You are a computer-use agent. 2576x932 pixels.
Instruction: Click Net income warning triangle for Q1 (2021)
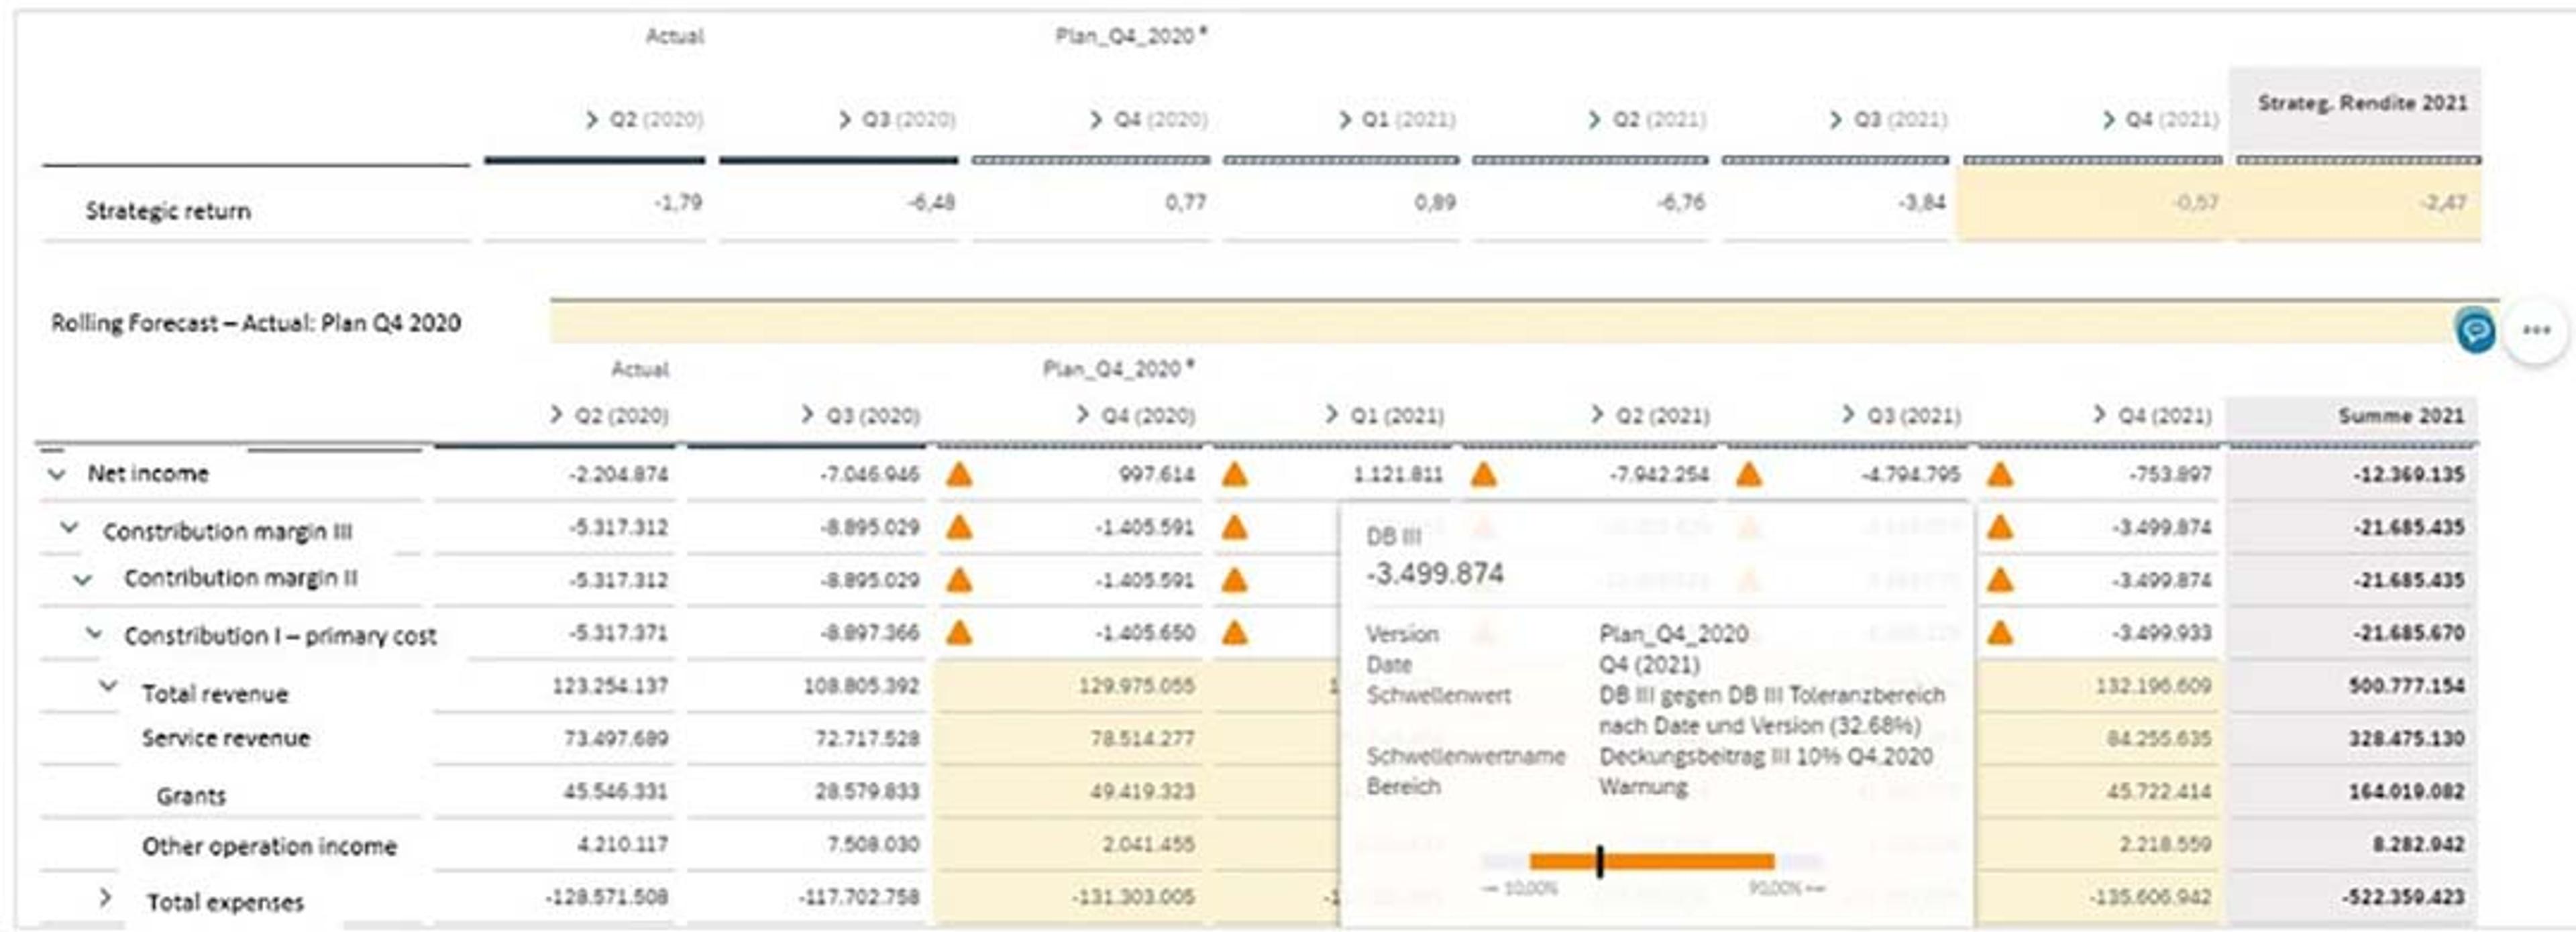1235,474
